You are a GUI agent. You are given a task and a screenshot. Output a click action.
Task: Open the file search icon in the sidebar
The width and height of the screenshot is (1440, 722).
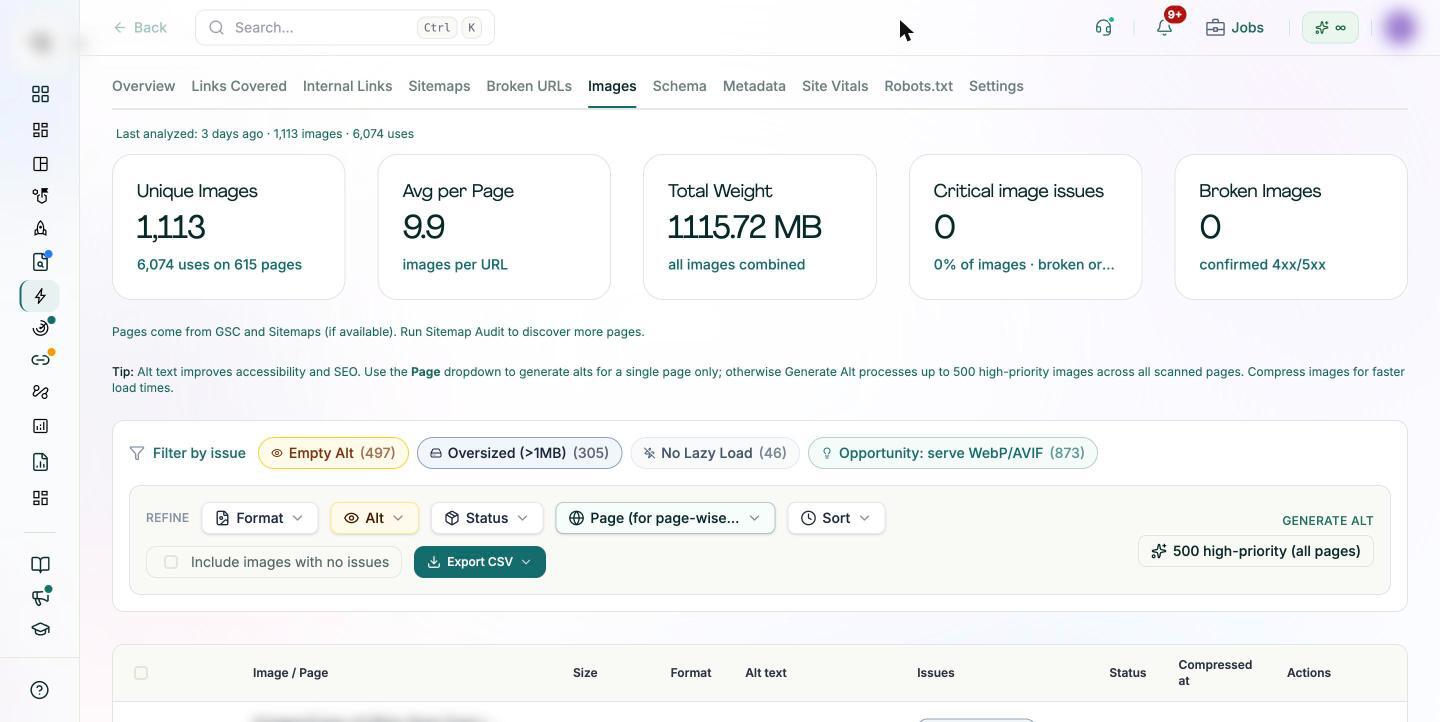point(40,262)
